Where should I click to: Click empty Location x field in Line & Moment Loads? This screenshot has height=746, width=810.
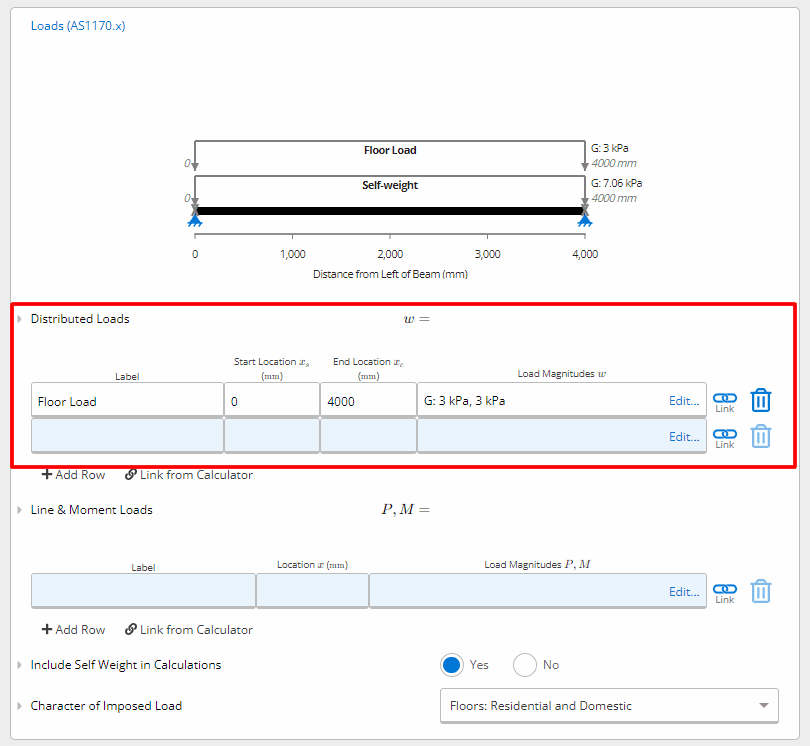312,591
